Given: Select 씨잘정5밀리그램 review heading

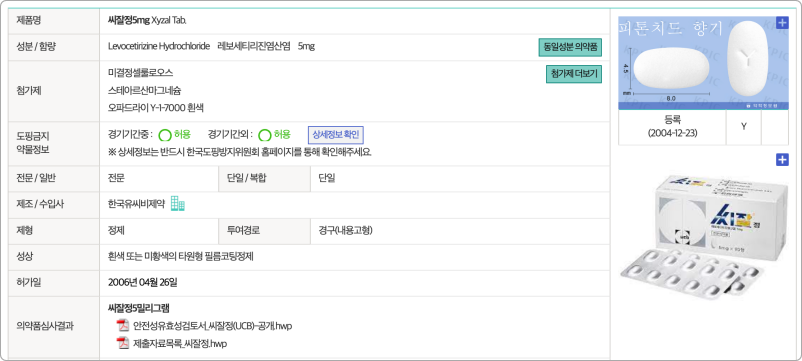Looking at the screenshot, I should click(139, 308).
